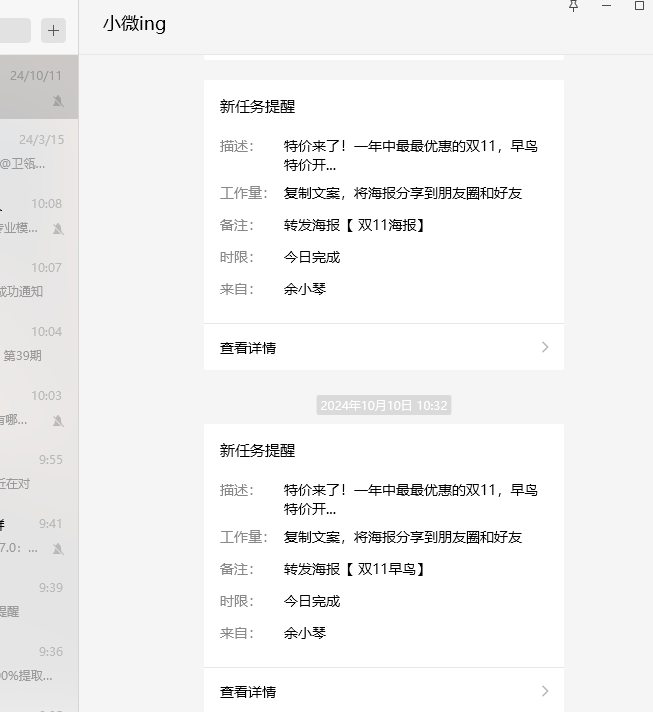Select the 成功通知 chat from 10:07
Image resolution: width=653 pixels, height=712 pixels.
[38, 280]
